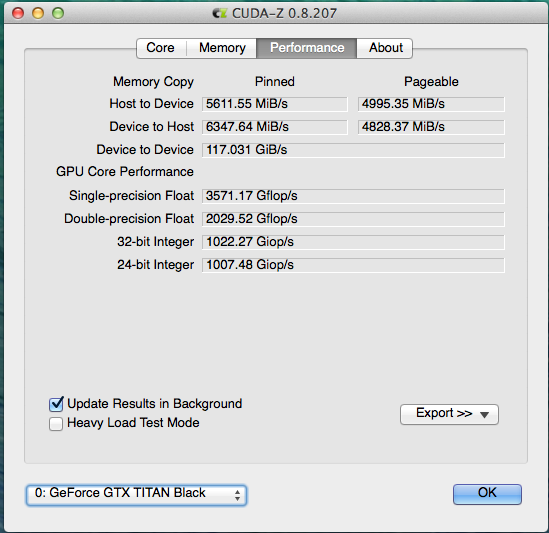
Task: Open the Export dropdown button
Action: pyautogui.click(x=449, y=414)
